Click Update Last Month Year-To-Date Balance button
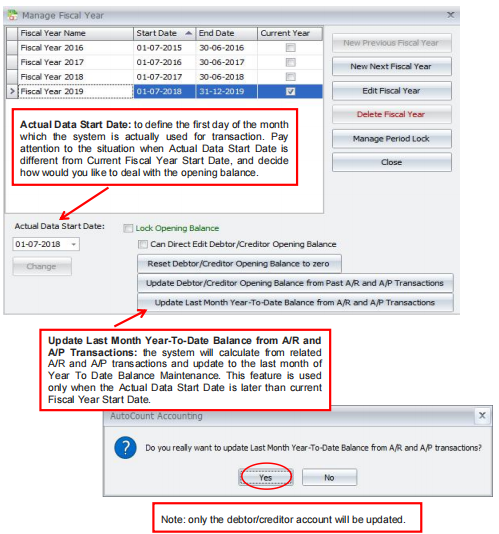The image size is (499, 534). (295, 302)
